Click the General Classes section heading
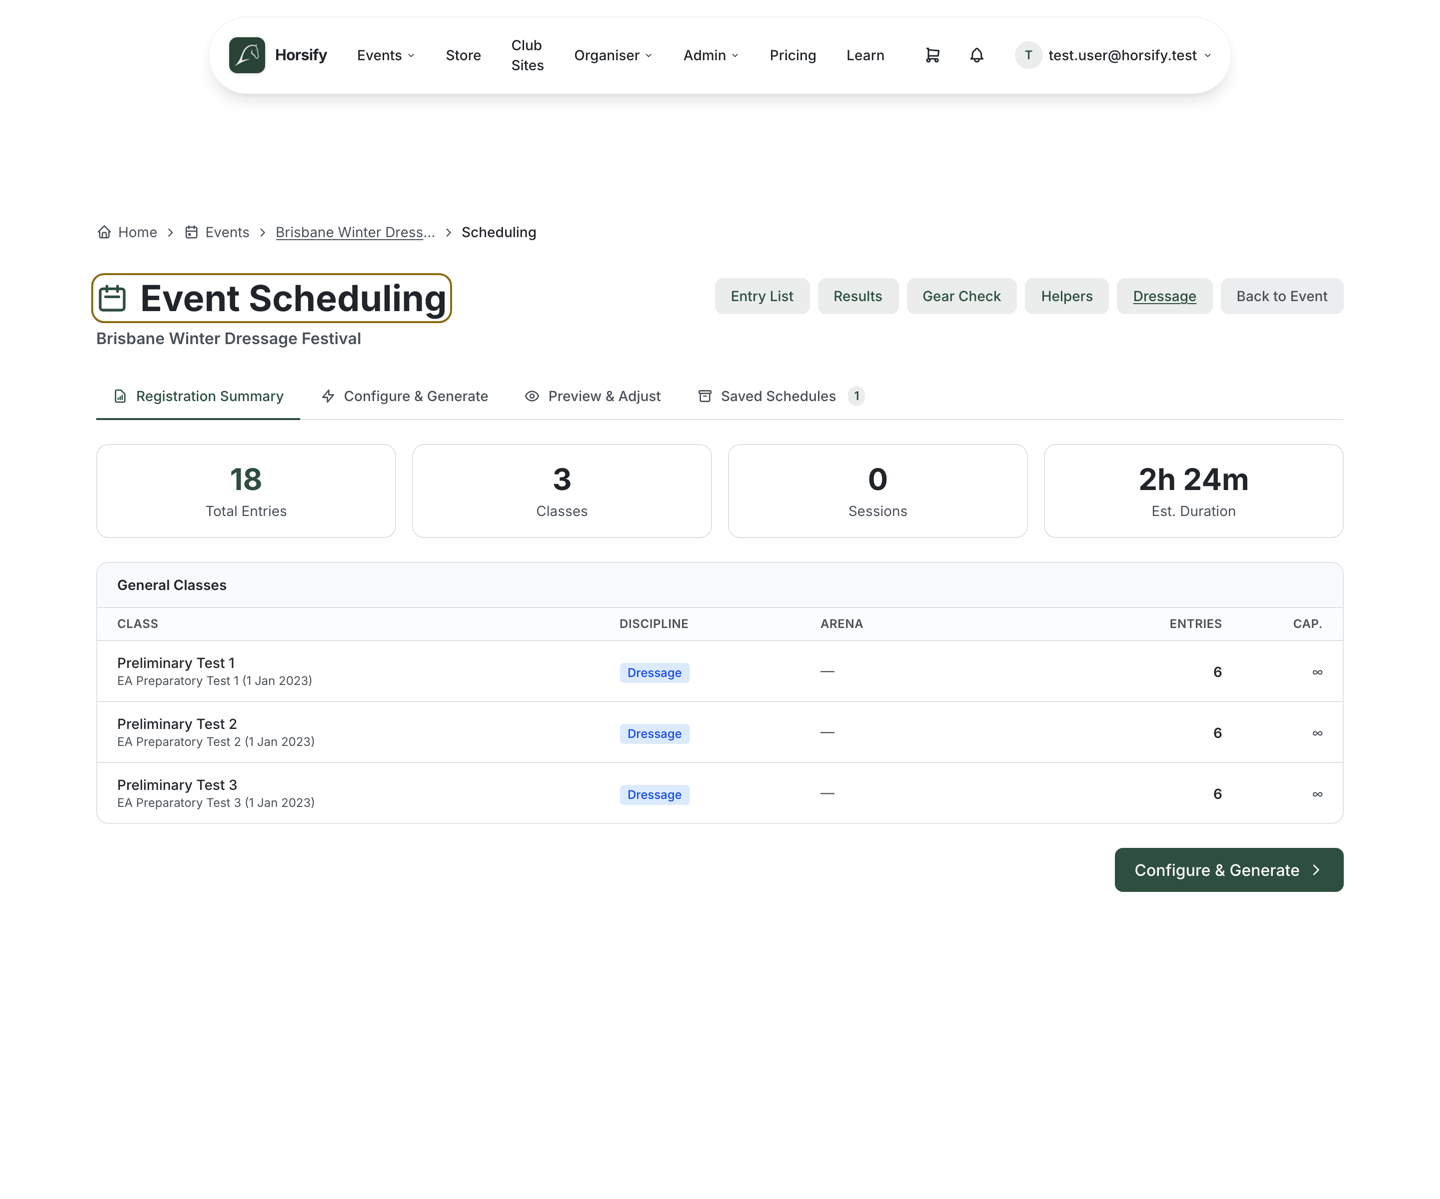1440x1199 pixels. tap(172, 585)
